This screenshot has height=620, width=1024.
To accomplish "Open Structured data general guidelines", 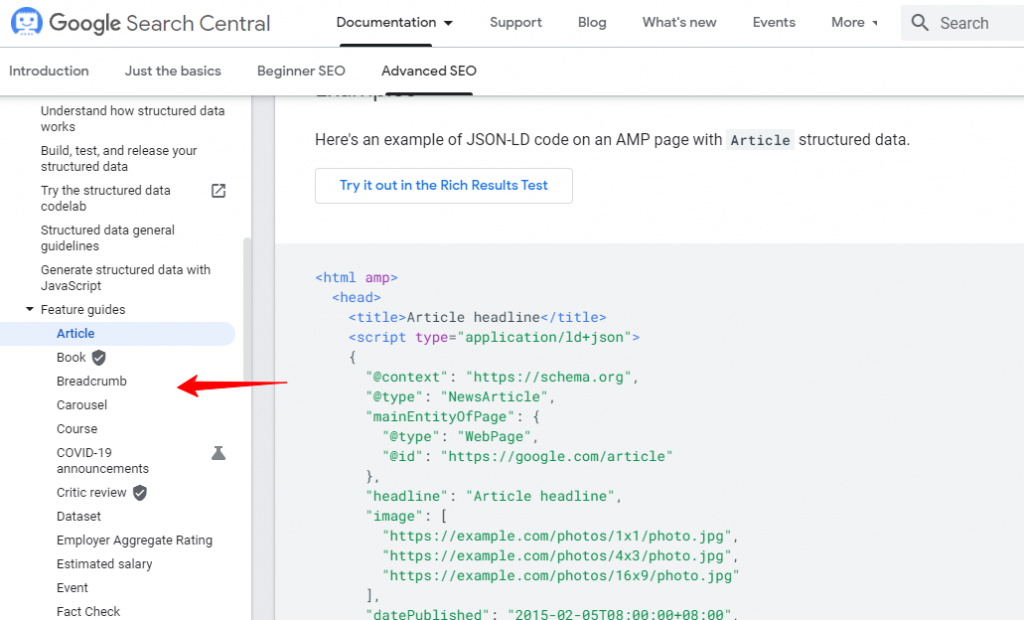I will (108, 238).
